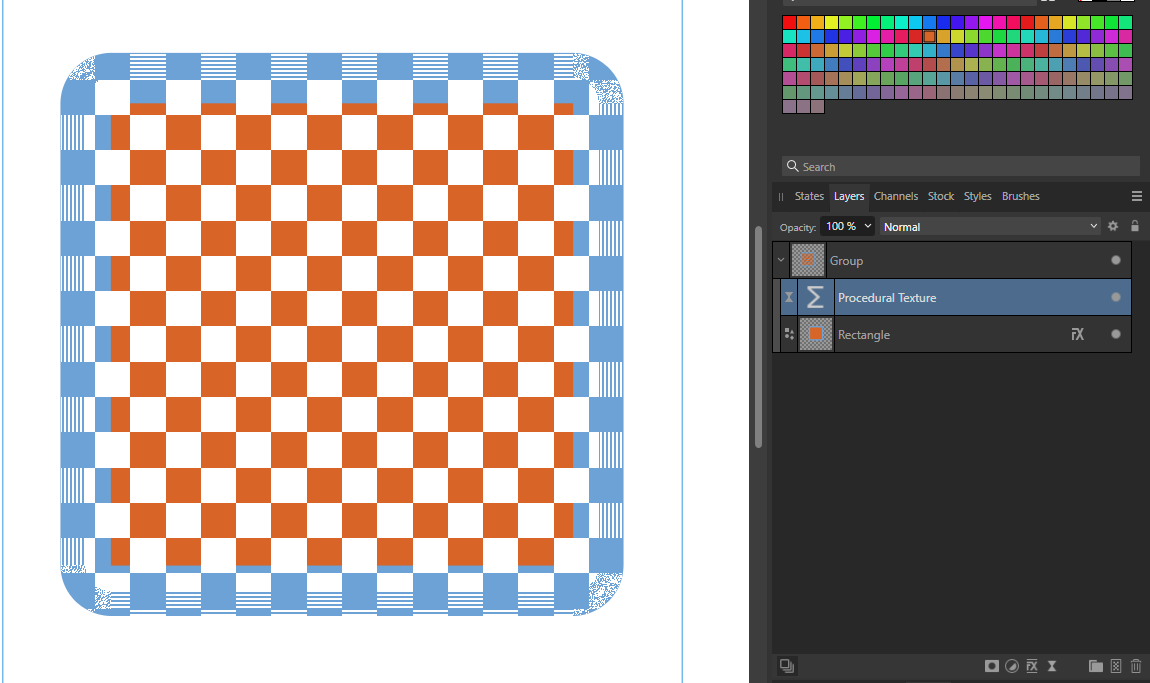Switch to the Channels tab
Viewport: 1150px width, 683px height.
point(896,196)
